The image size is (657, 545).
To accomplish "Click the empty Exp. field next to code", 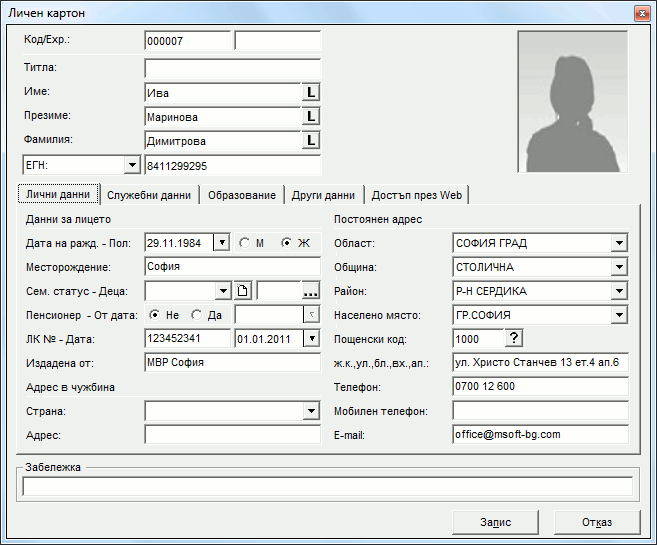I will point(278,41).
